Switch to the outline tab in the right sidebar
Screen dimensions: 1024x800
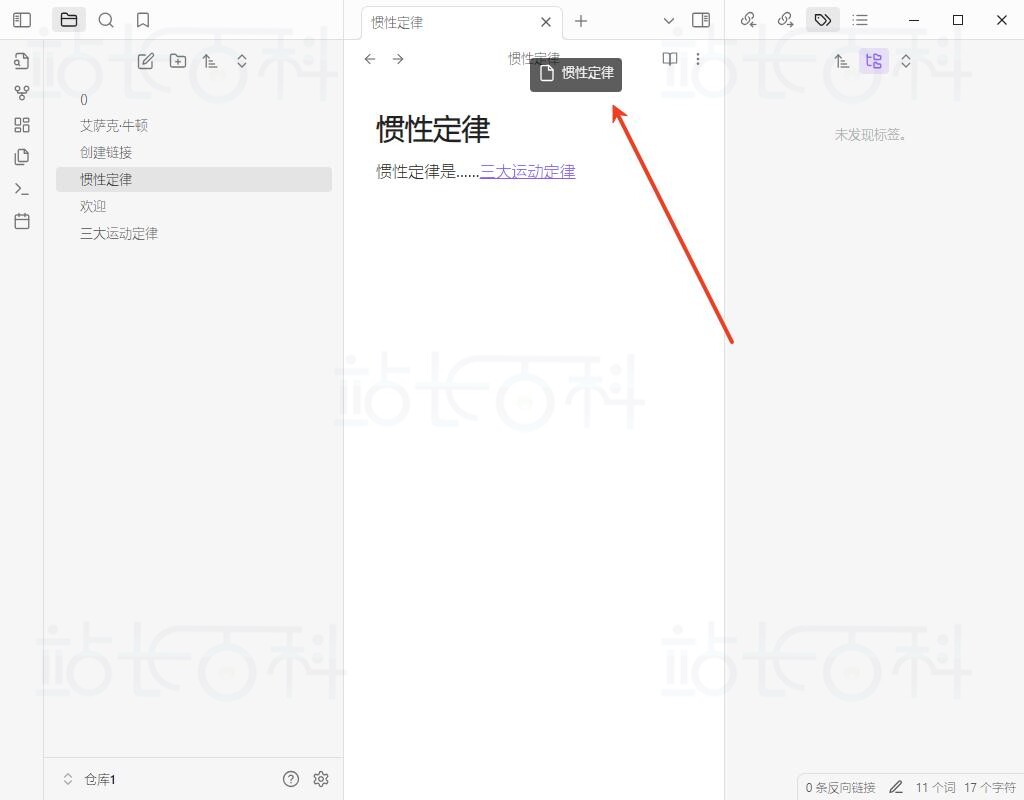860,20
